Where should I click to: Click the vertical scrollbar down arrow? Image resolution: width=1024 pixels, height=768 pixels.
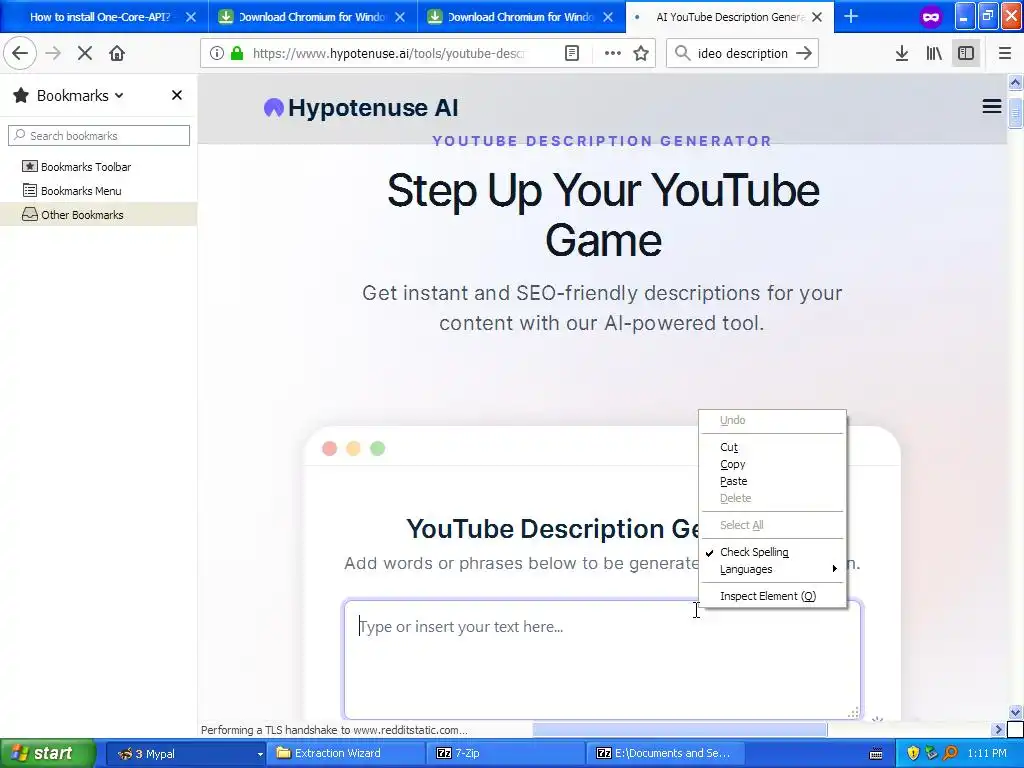pos(1015,712)
